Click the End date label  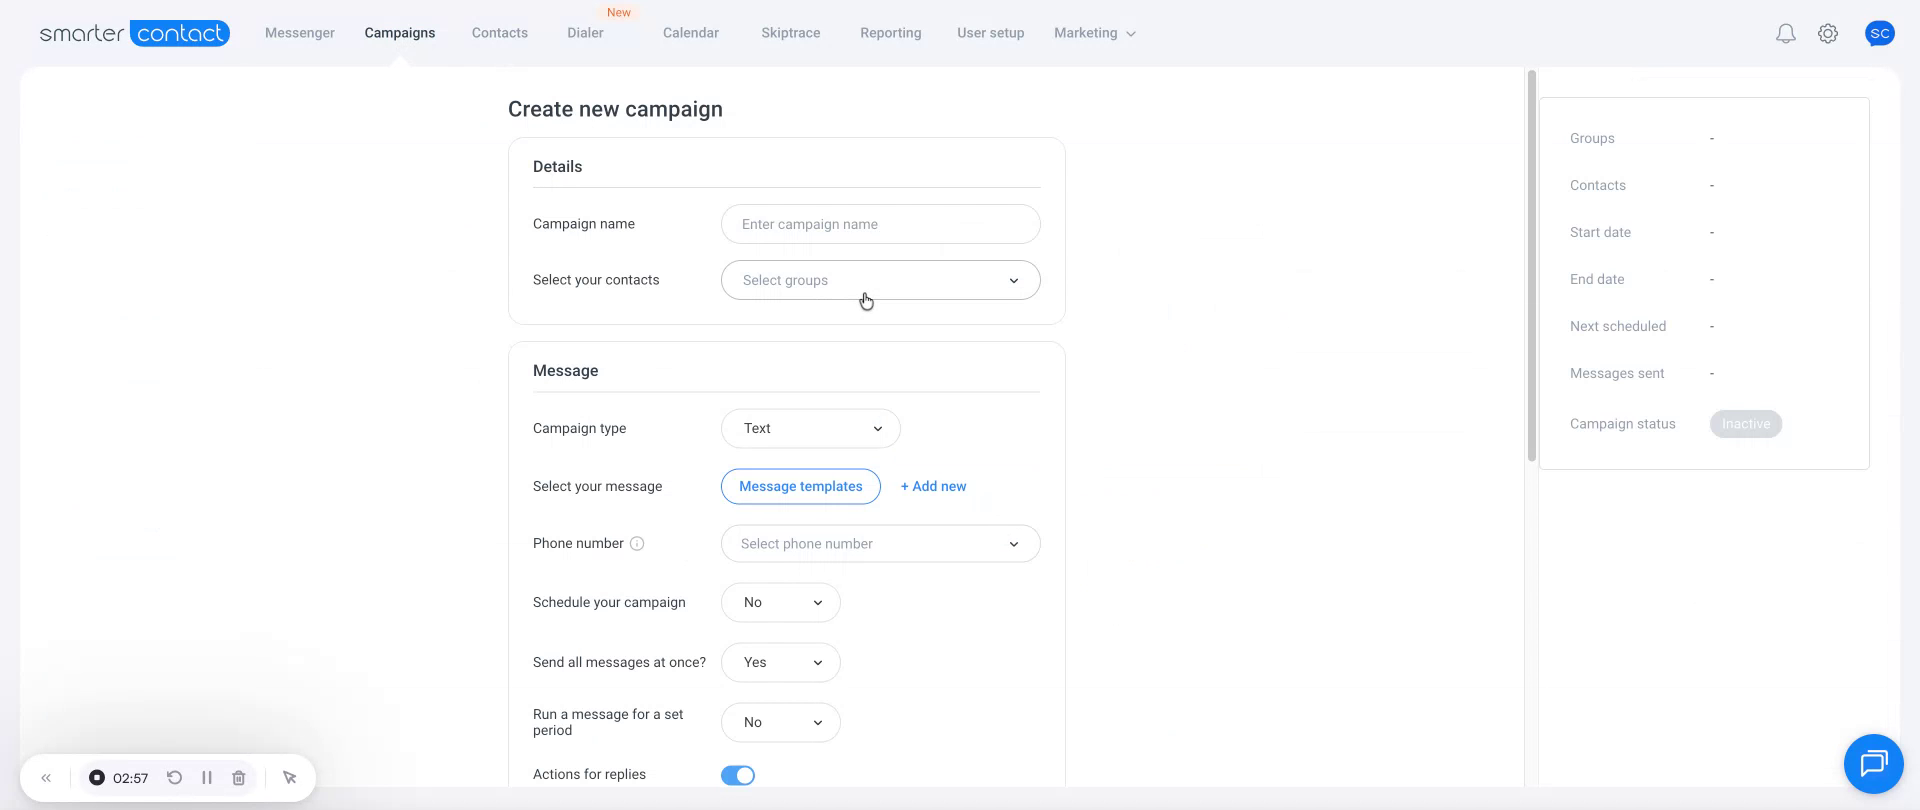1597,280
